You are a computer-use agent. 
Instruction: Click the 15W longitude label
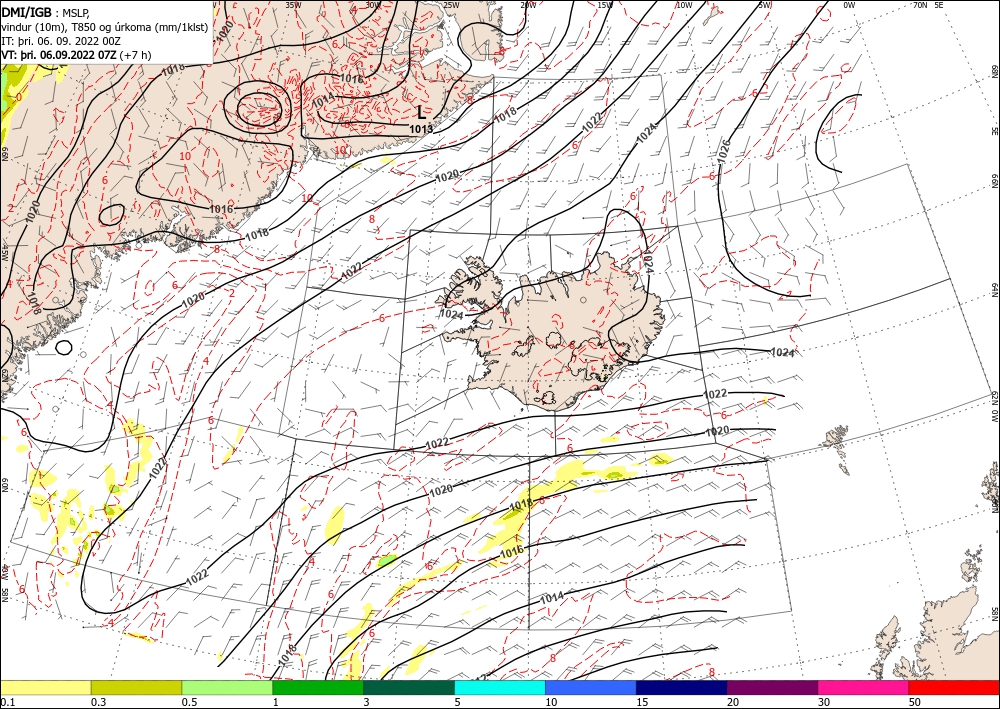[x=606, y=5]
